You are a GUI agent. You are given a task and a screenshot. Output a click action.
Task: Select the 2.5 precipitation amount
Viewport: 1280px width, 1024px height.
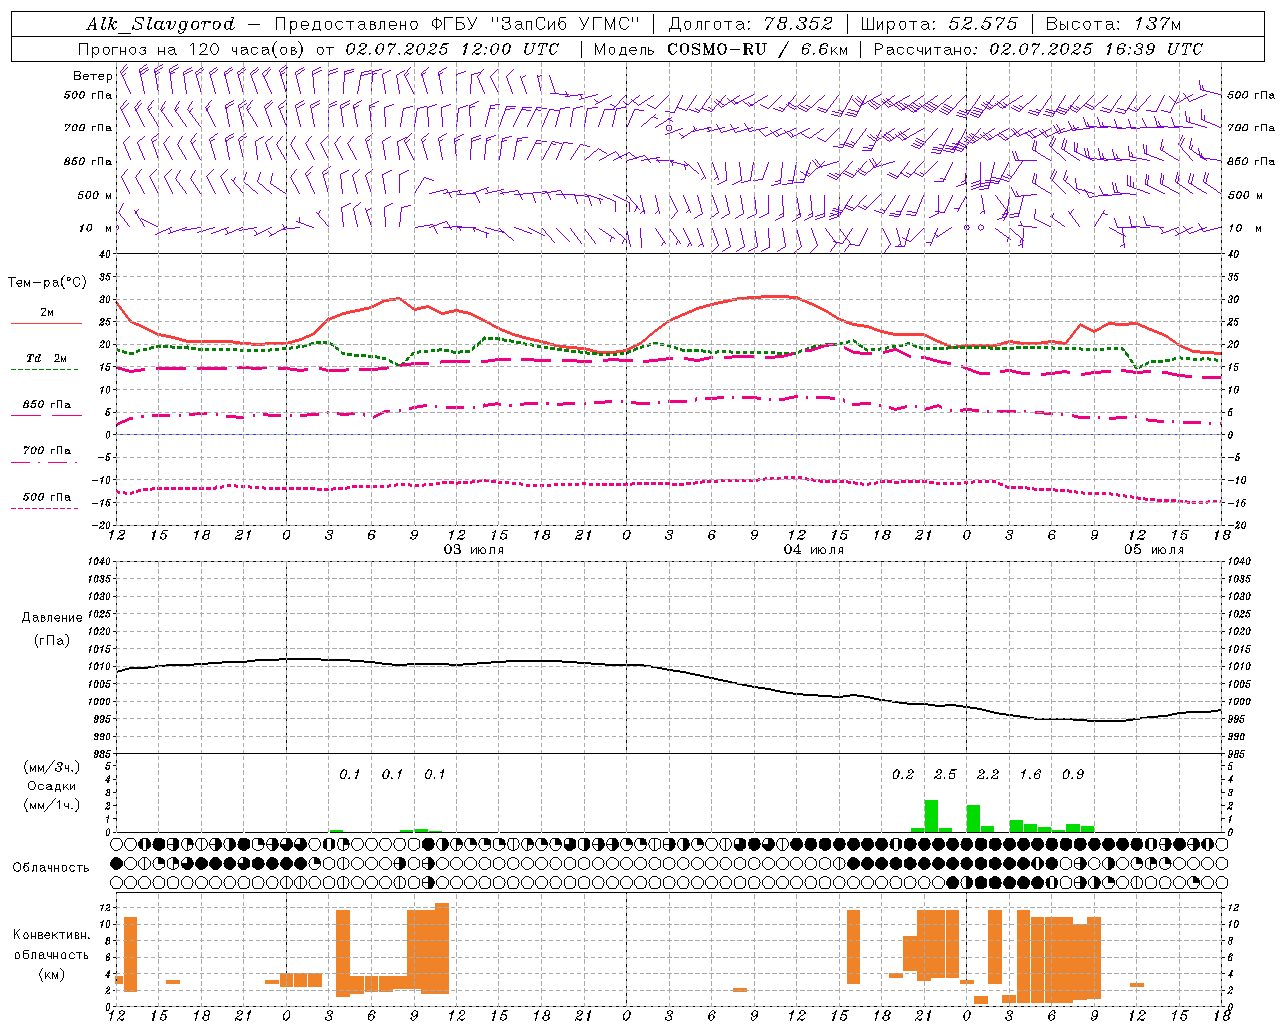coord(945,775)
